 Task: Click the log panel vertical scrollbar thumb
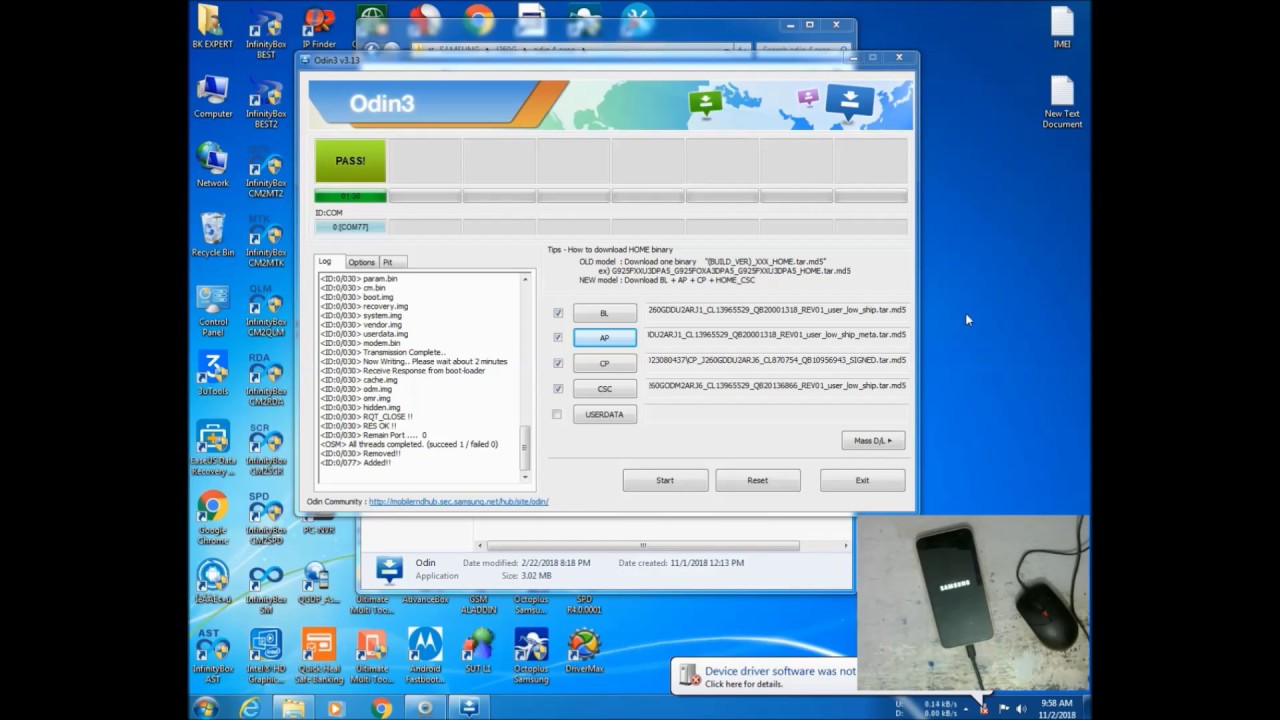point(524,447)
